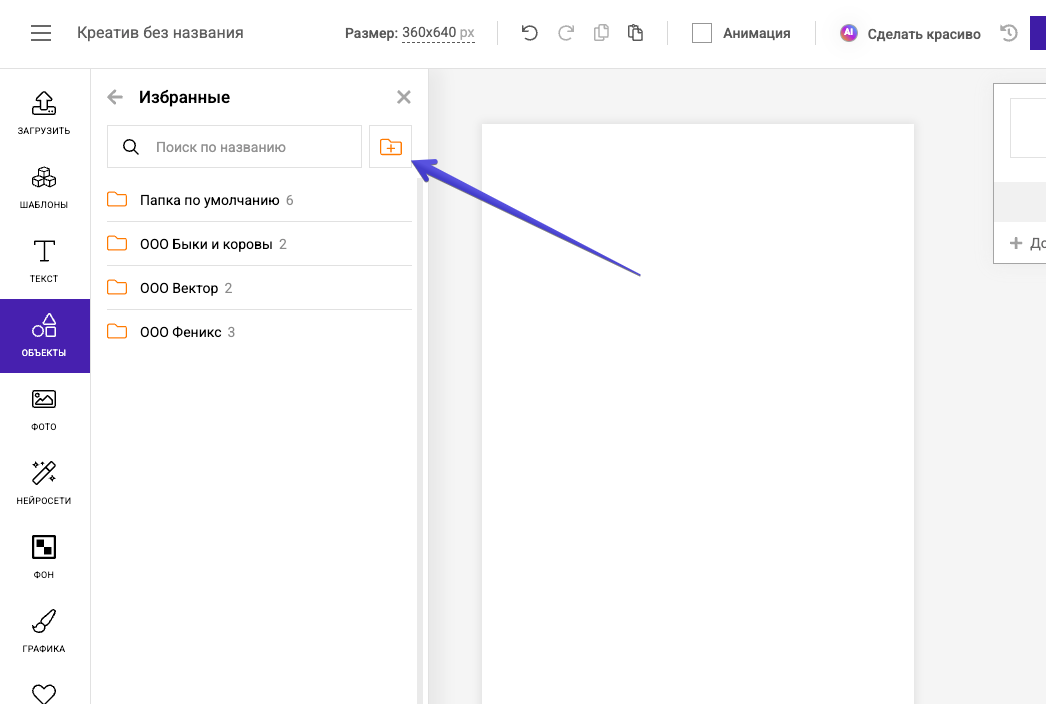Image resolution: width=1046 pixels, height=704 pixels.
Task: Click the purple button at top right
Action: [1038, 33]
